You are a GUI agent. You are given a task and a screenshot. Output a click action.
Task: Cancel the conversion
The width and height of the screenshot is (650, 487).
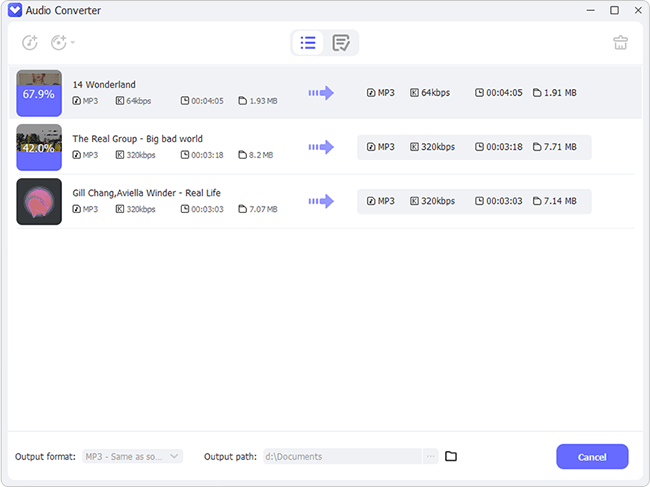(x=592, y=457)
